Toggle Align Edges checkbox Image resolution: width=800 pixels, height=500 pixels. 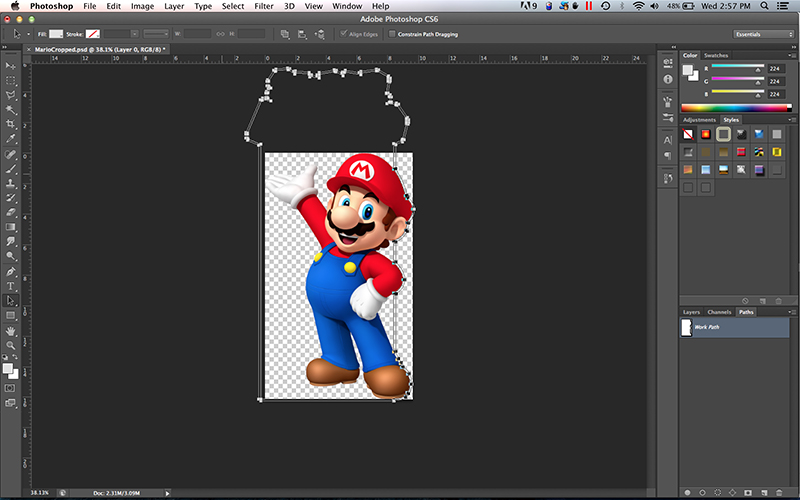(x=344, y=34)
